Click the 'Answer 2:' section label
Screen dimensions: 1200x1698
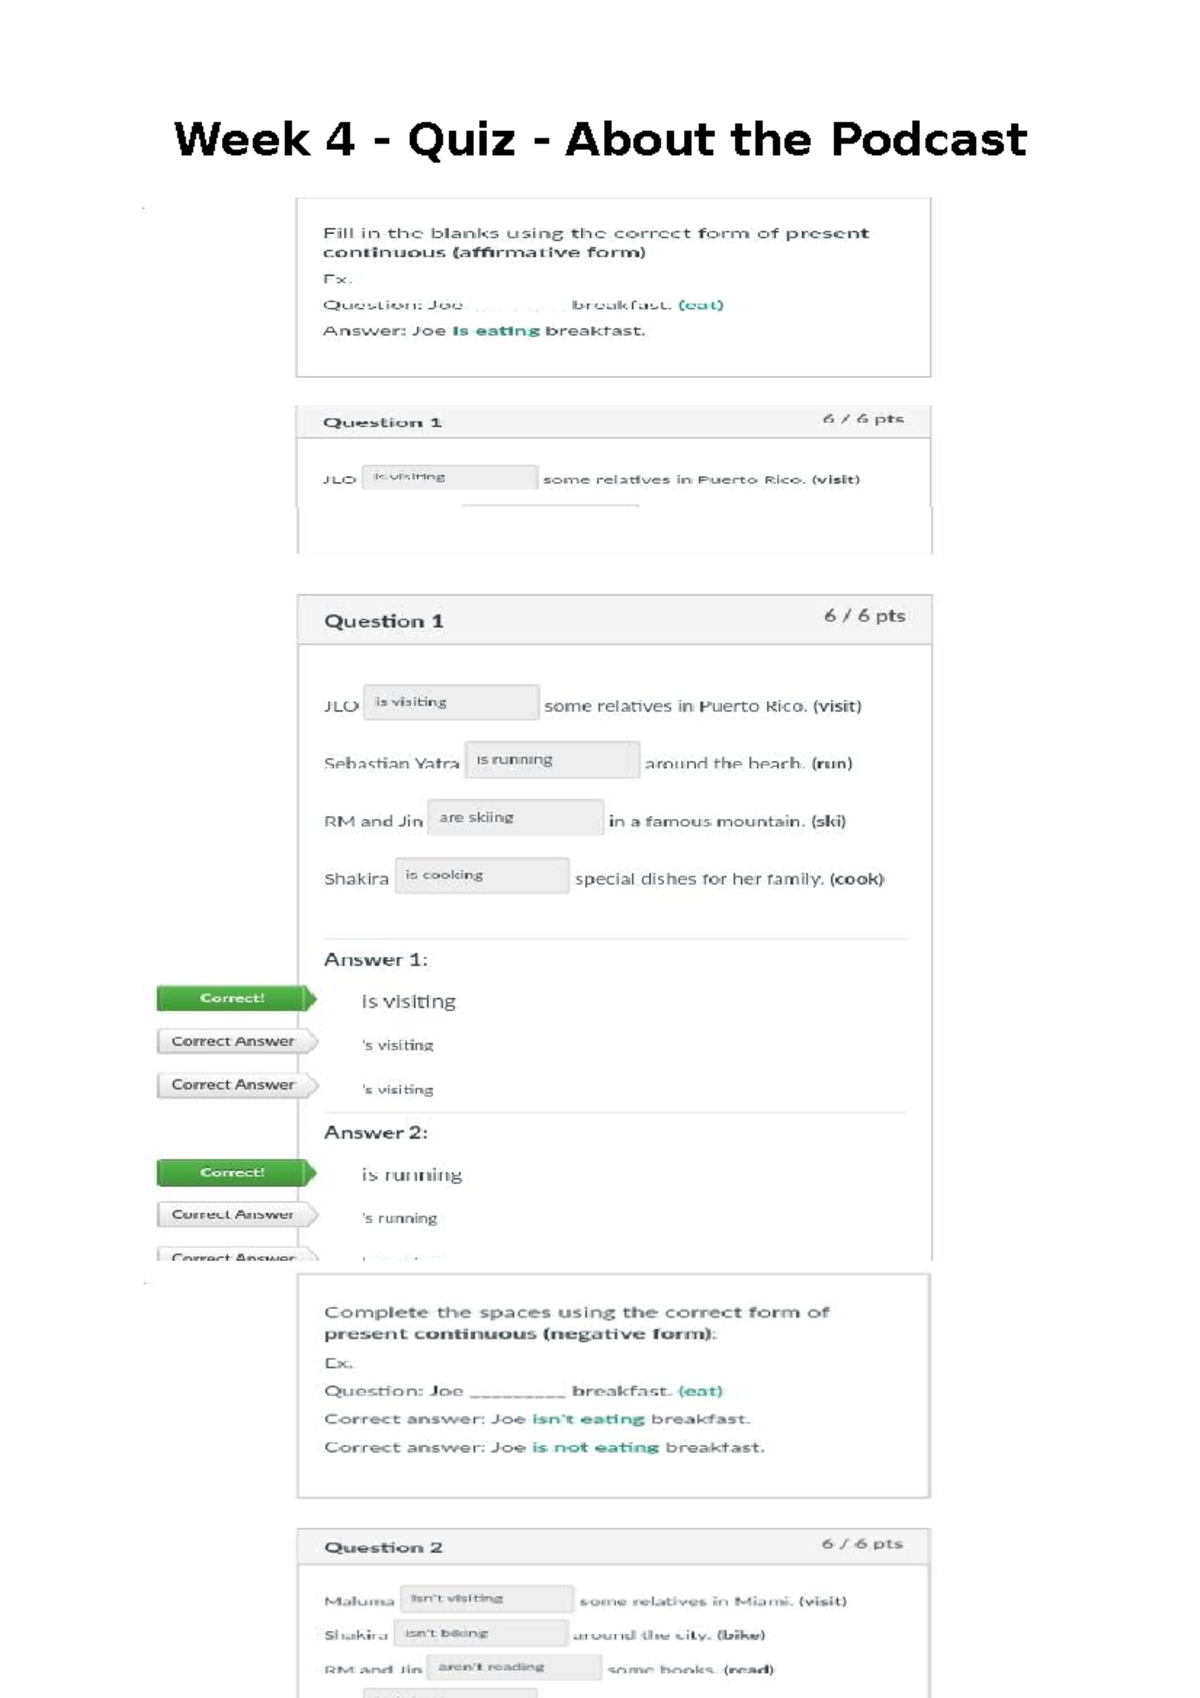375,1133
